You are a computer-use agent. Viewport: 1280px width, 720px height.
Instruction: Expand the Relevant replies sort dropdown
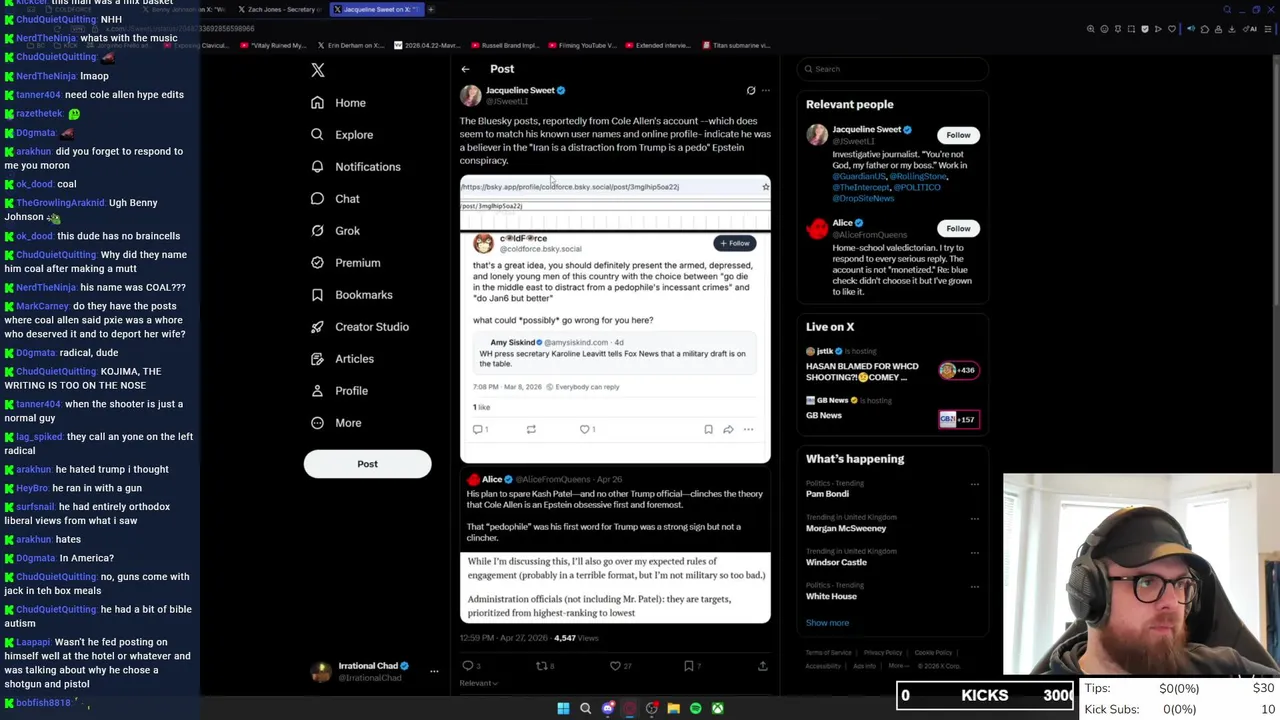point(478,683)
